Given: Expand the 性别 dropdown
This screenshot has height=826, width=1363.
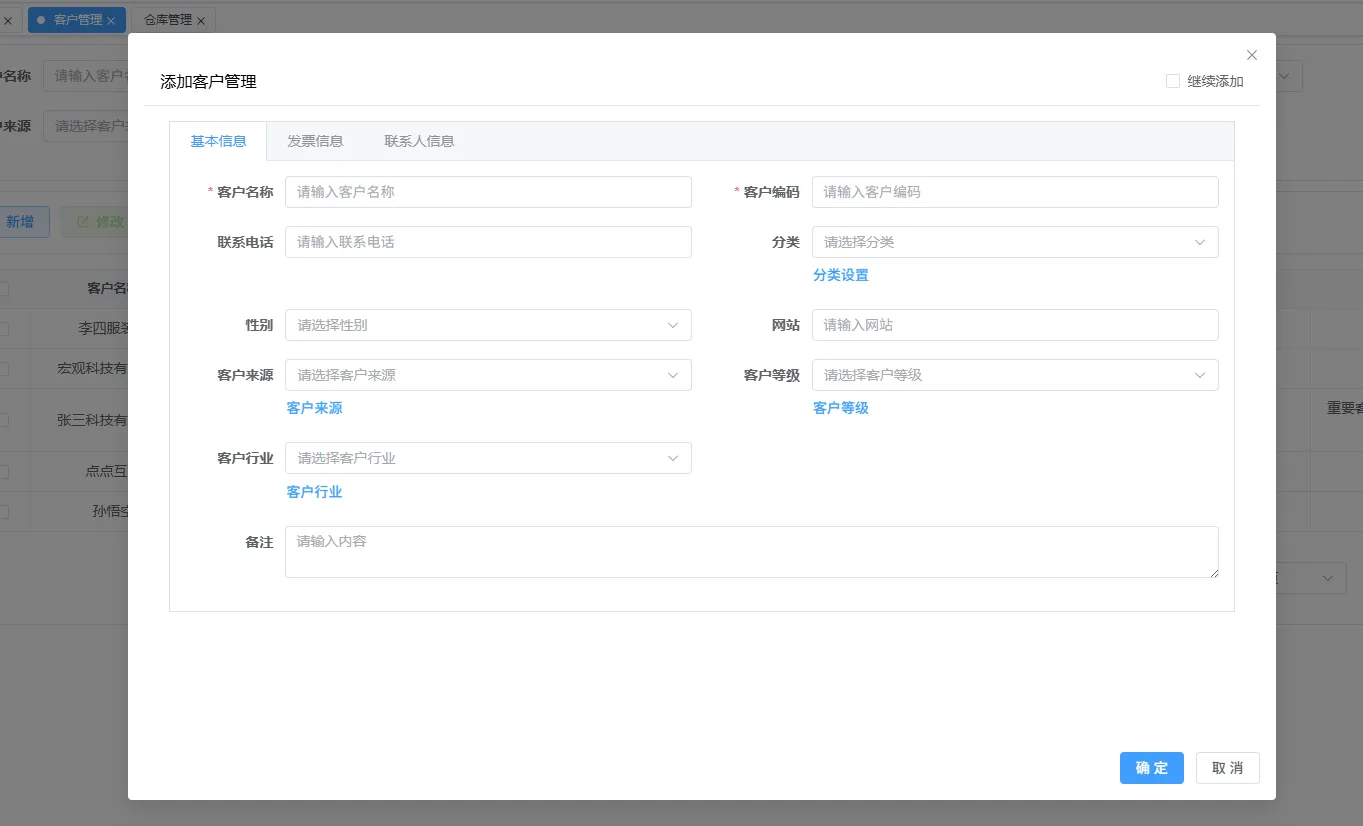Looking at the screenshot, I should point(487,325).
